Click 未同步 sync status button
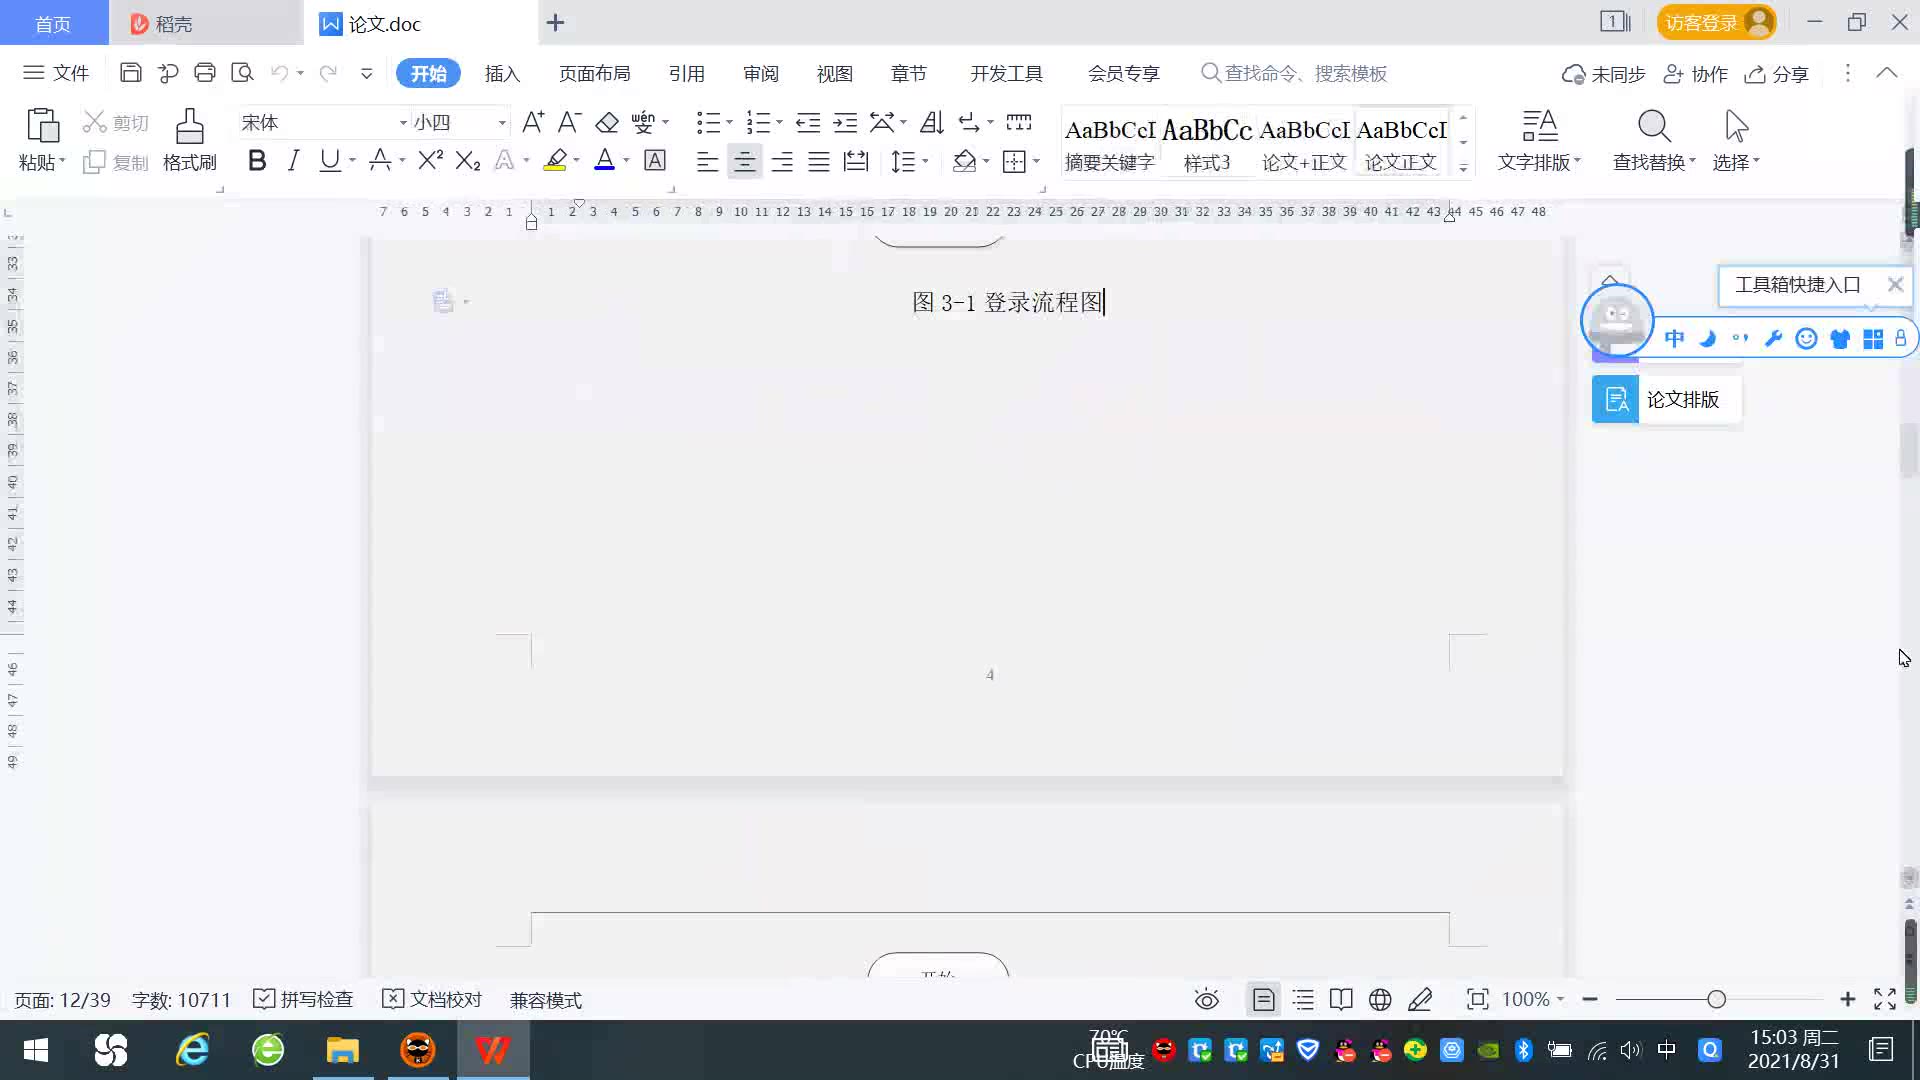 [x=1603, y=74]
